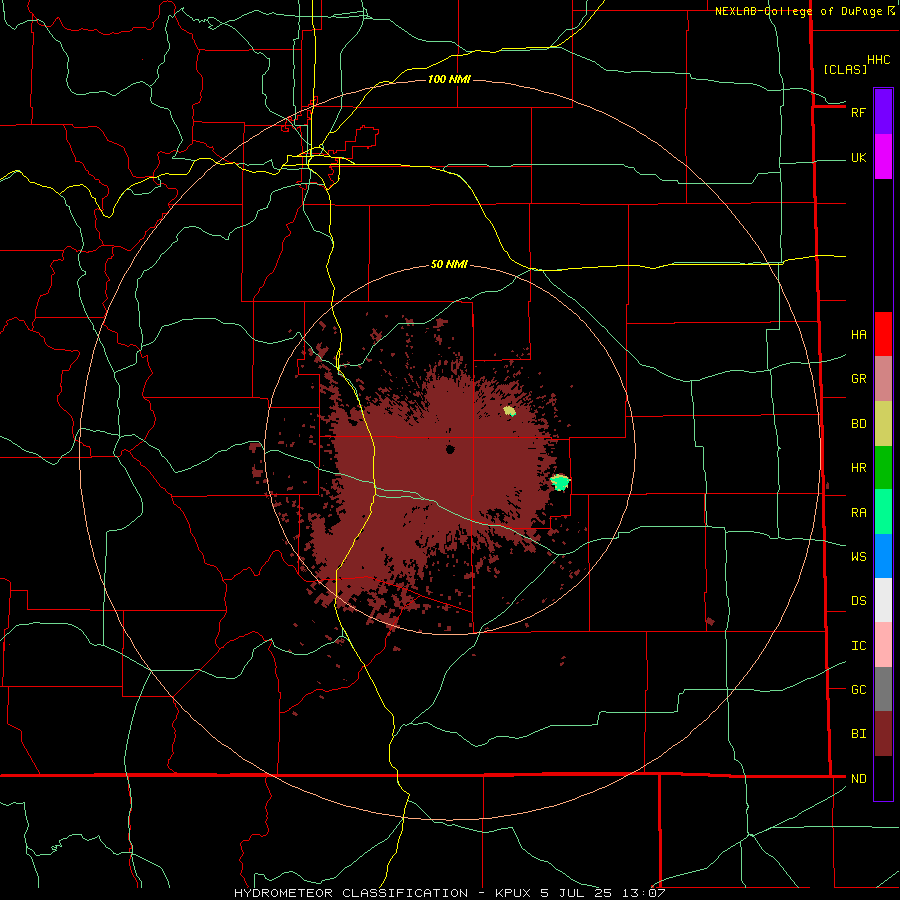
Task: Click the 'BD' legend label text
Action: pyautogui.click(x=858, y=424)
